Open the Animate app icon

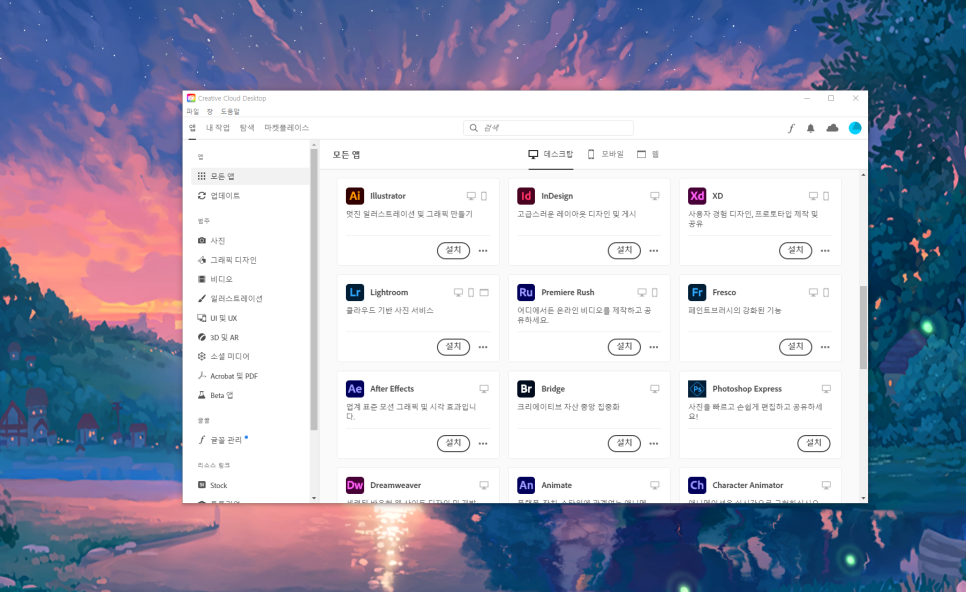point(526,485)
